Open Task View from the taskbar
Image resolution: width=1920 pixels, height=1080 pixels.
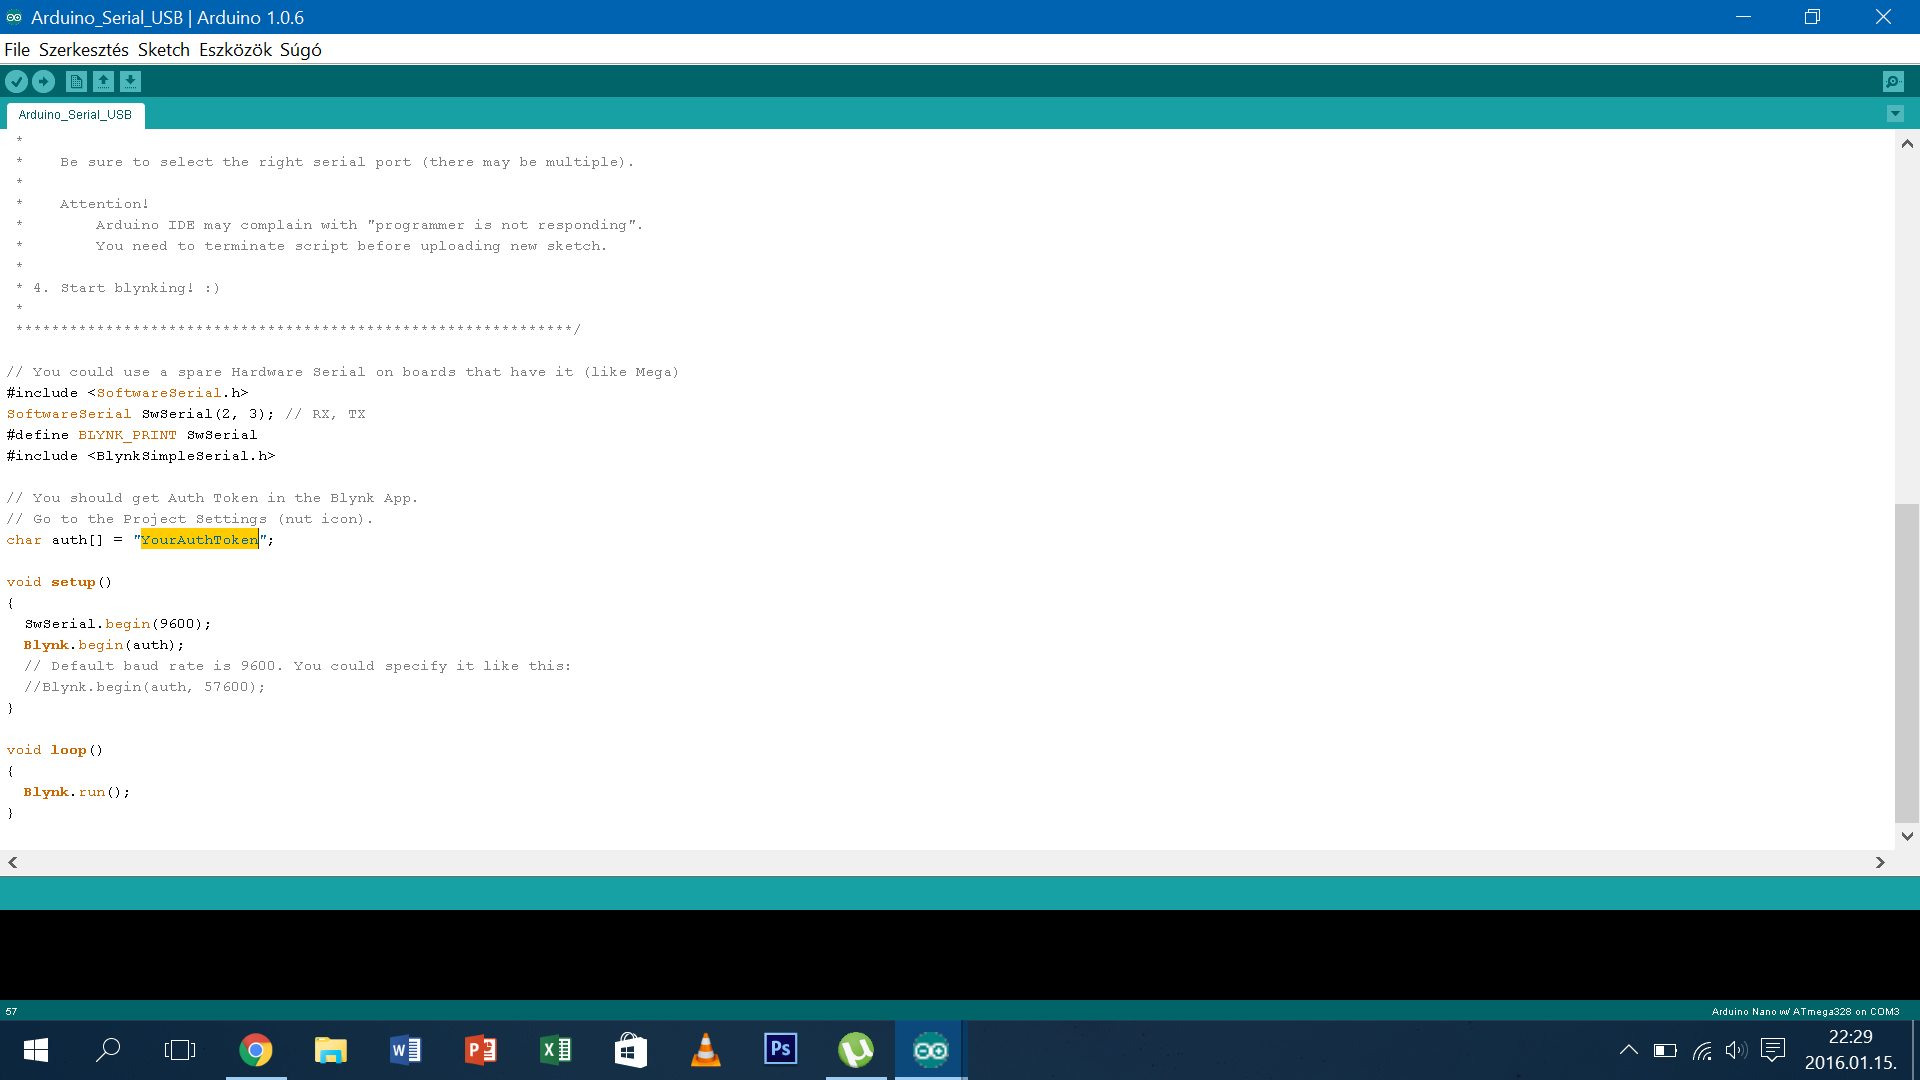point(180,1050)
